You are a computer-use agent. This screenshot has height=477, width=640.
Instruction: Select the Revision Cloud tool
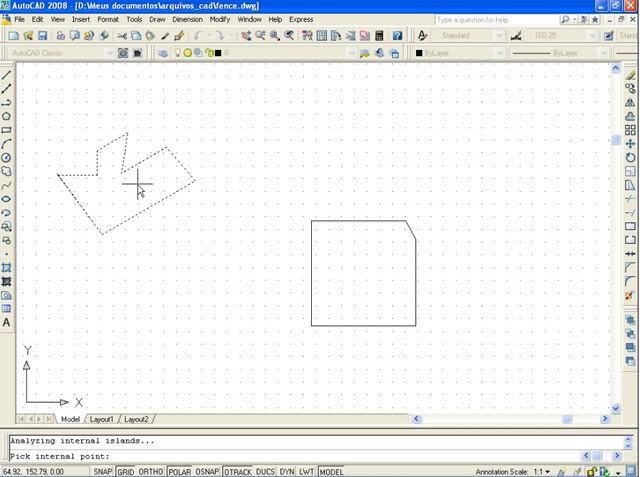tap(6, 171)
